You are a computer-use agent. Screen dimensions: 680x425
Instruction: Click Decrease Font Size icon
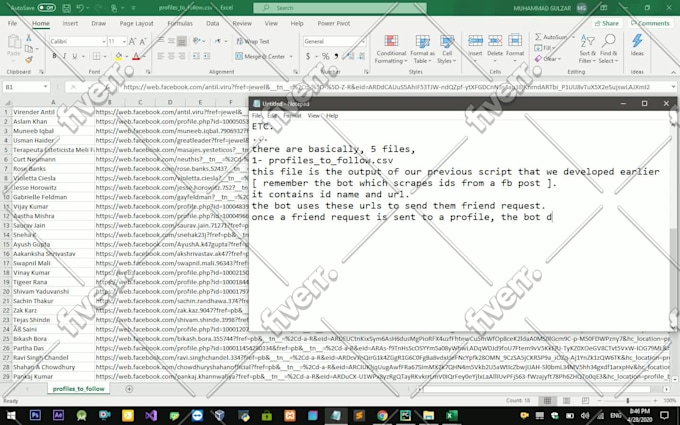(x=143, y=41)
